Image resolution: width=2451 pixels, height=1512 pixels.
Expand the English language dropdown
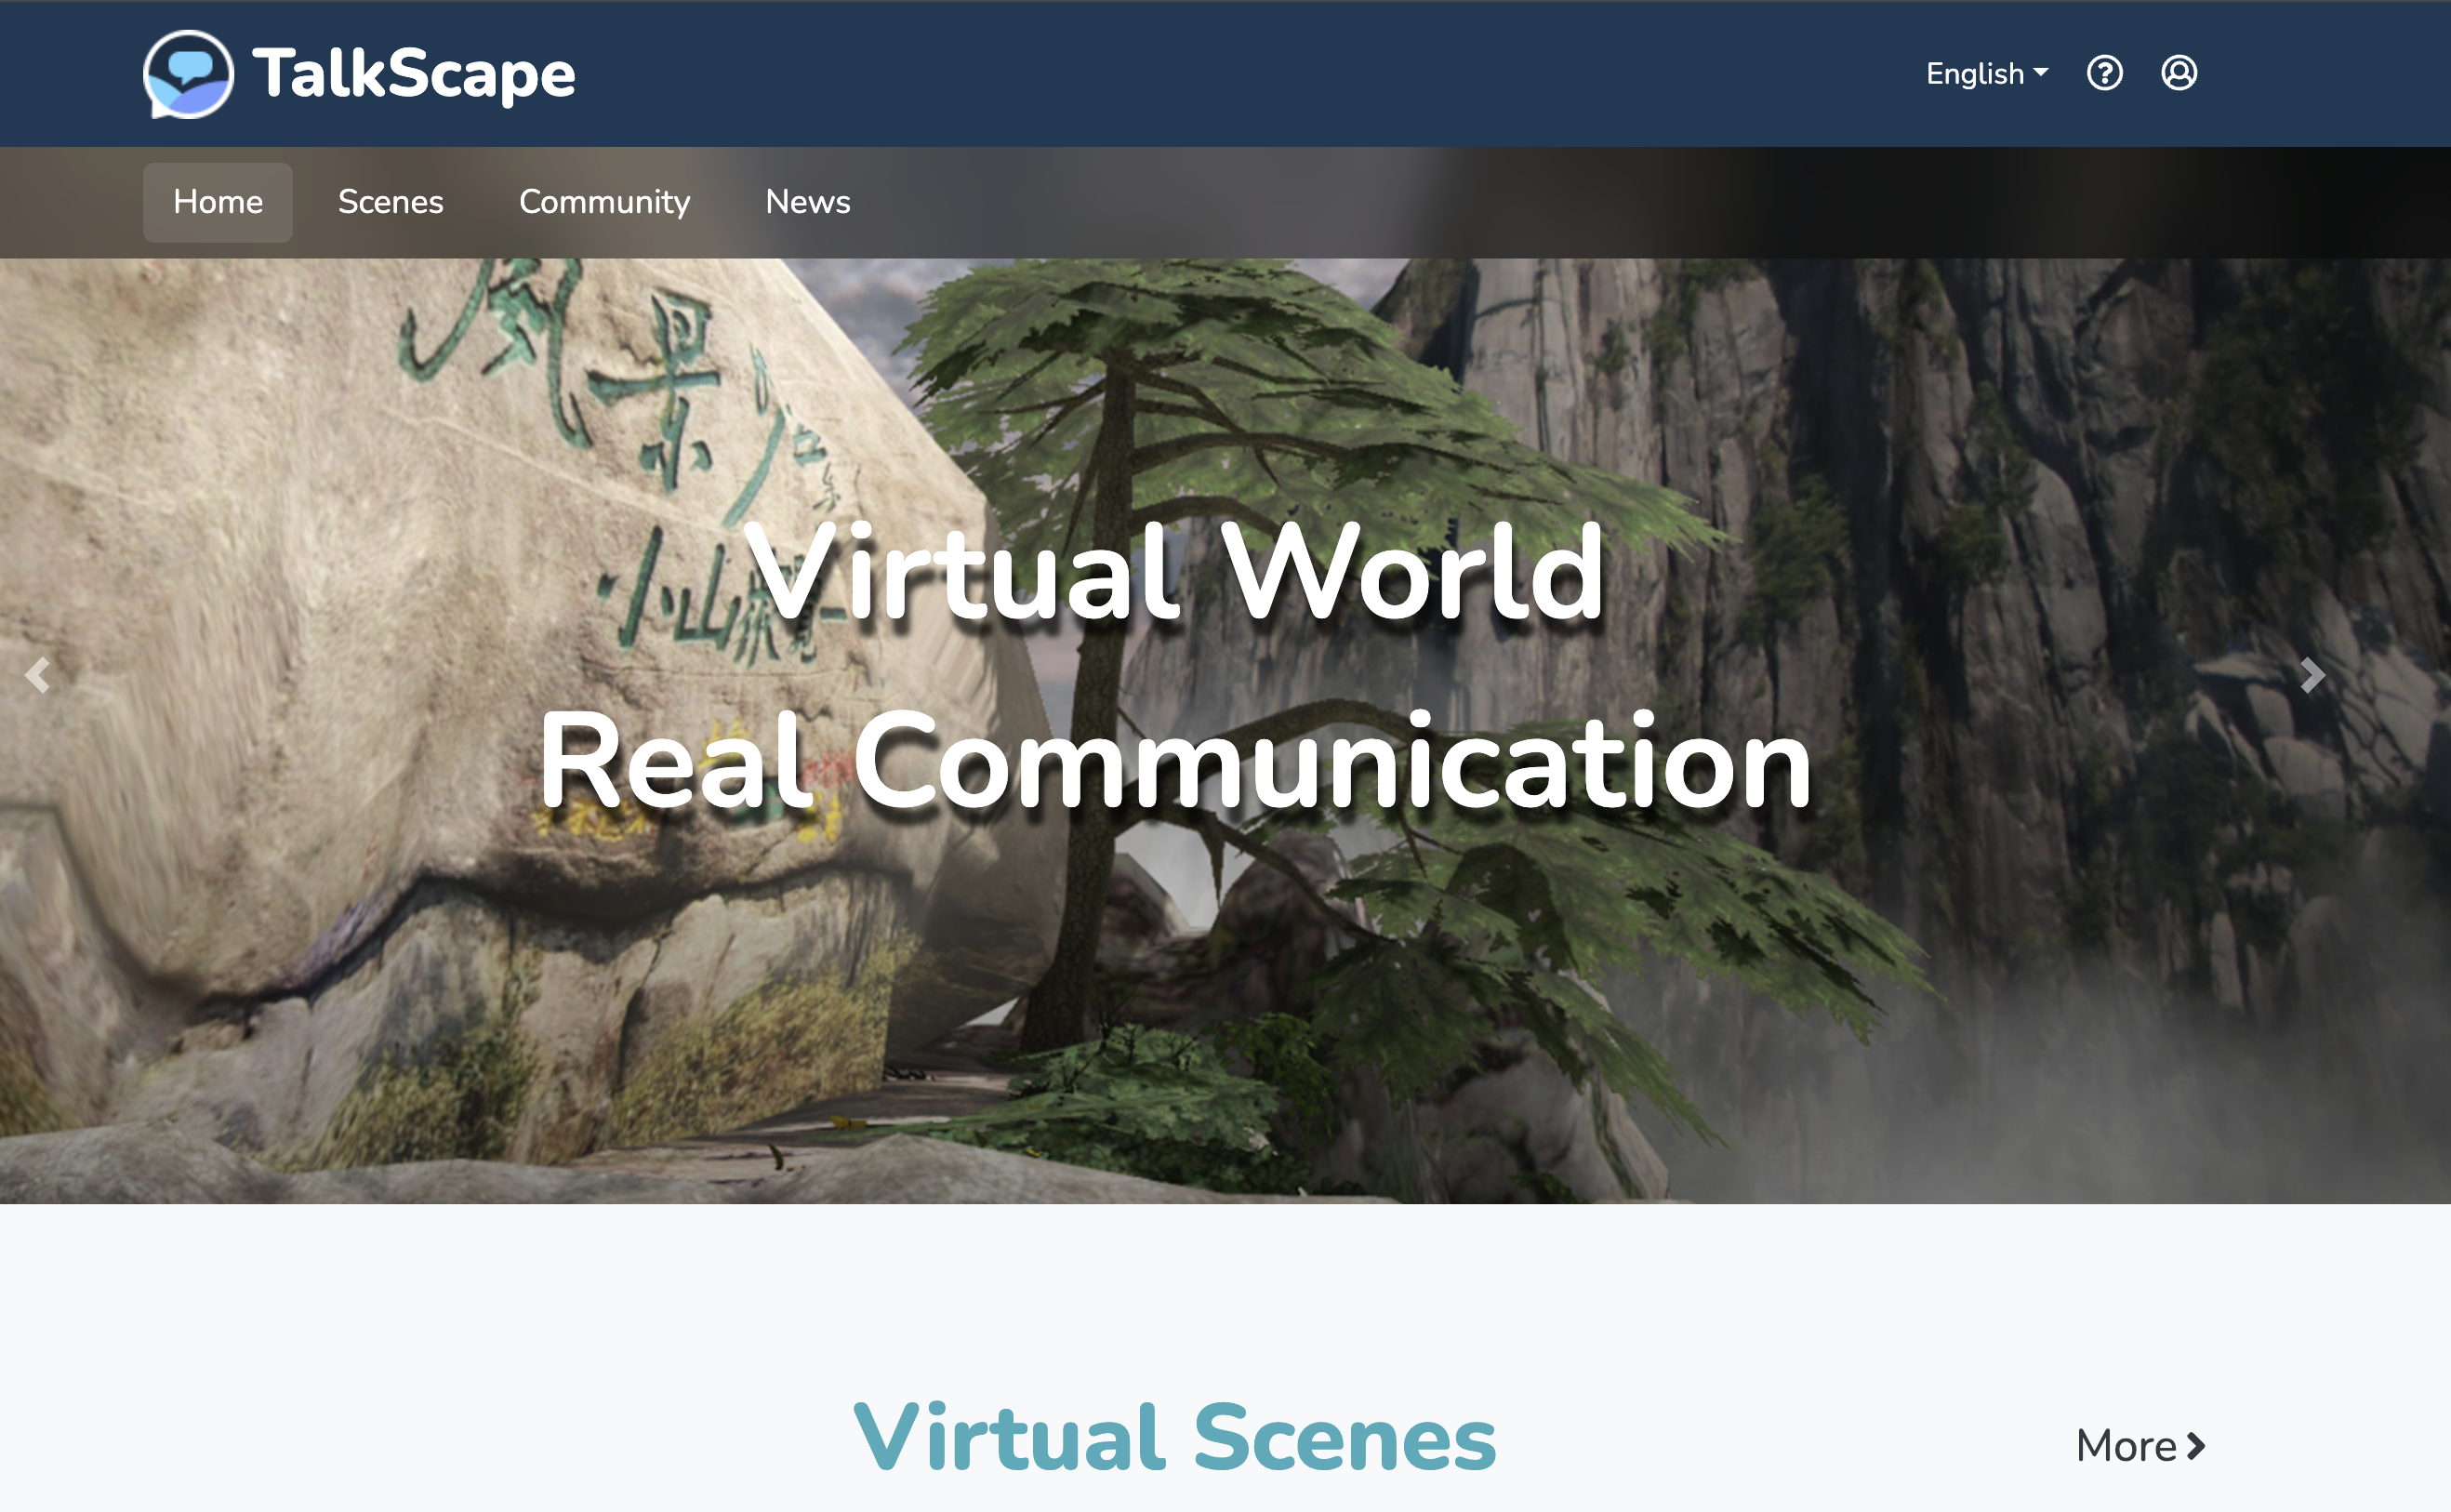pos(1976,74)
